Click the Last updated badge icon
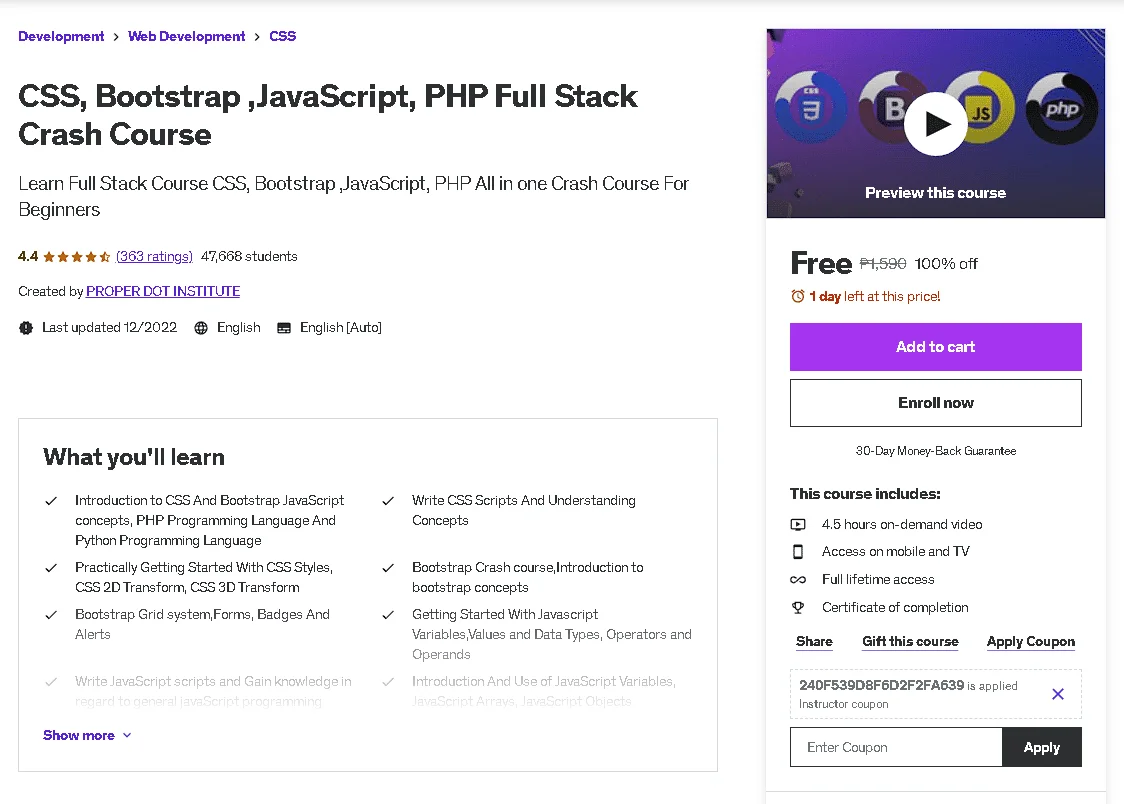The image size is (1124, 804). [26, 327]
